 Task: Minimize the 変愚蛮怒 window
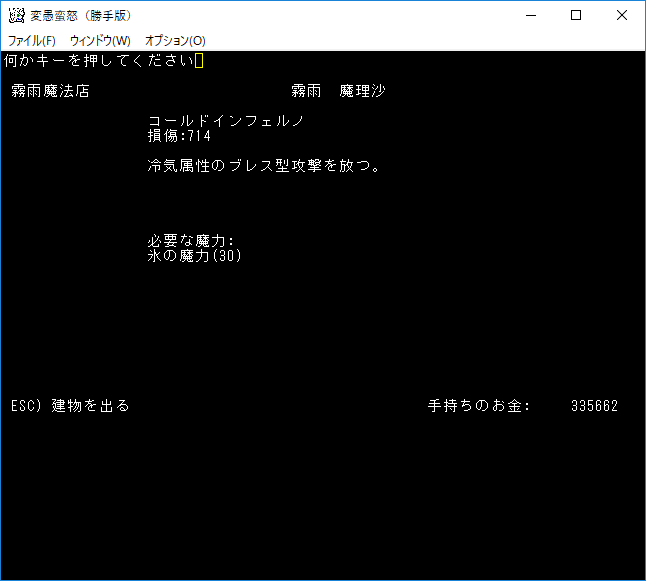[529, 16]
